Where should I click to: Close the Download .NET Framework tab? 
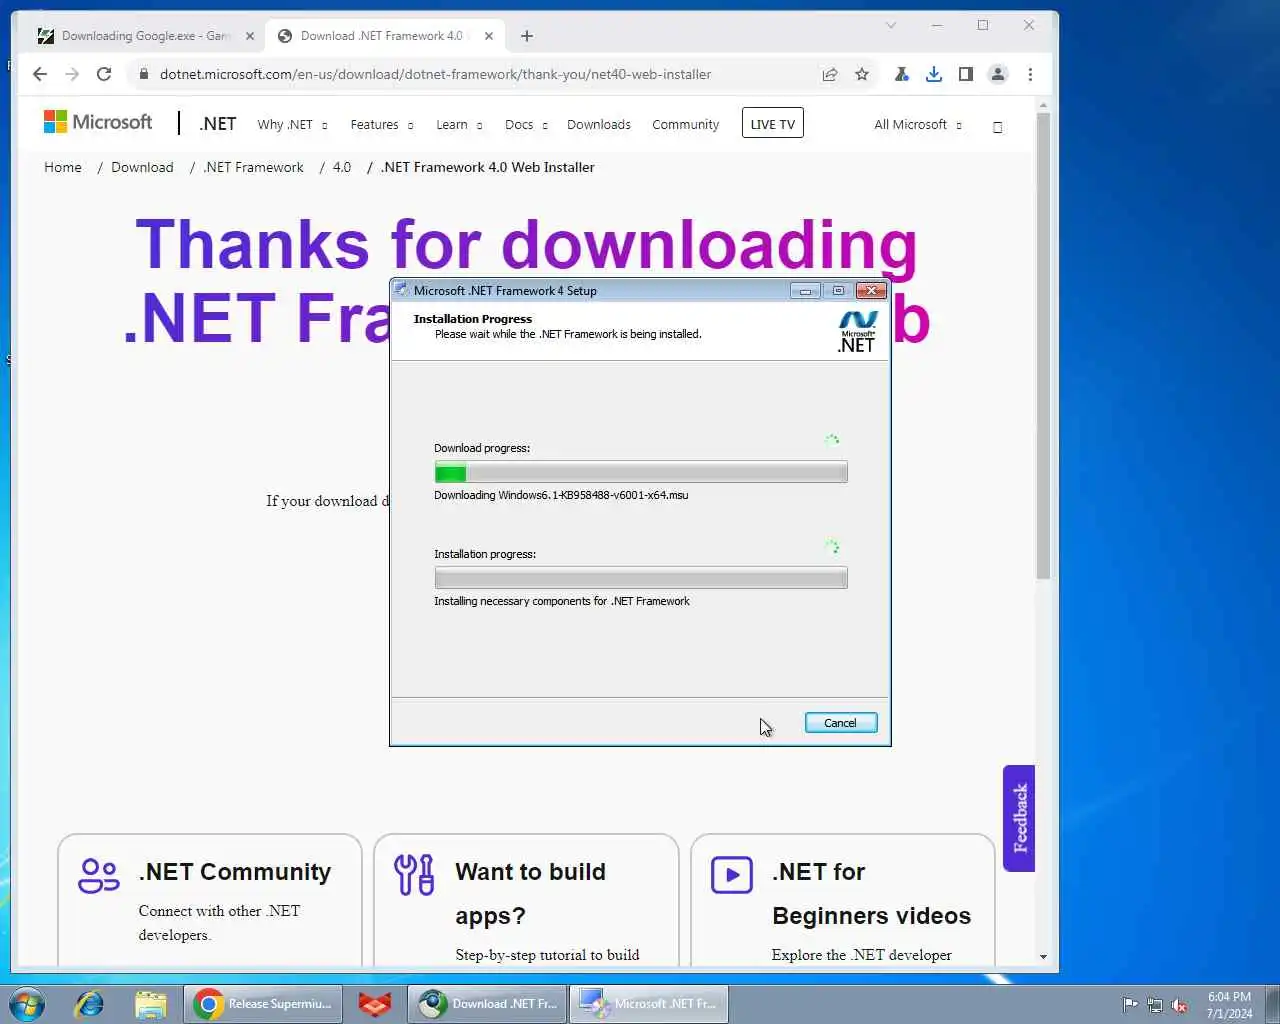tap(489, 36)
